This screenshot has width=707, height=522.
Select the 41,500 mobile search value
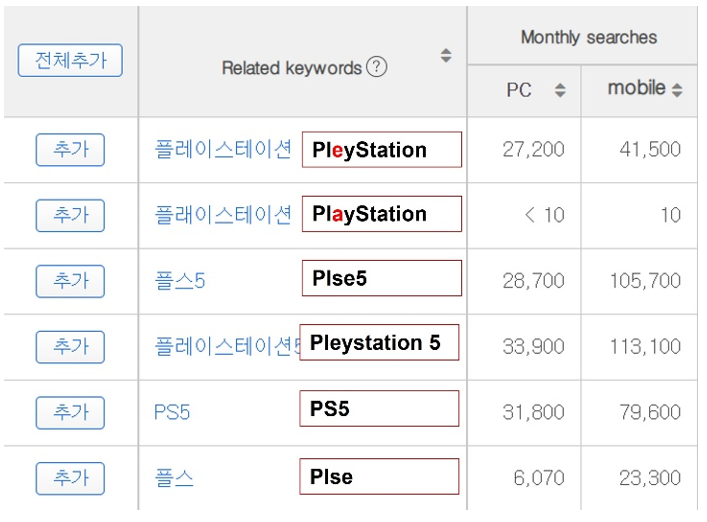pos(650,149)
